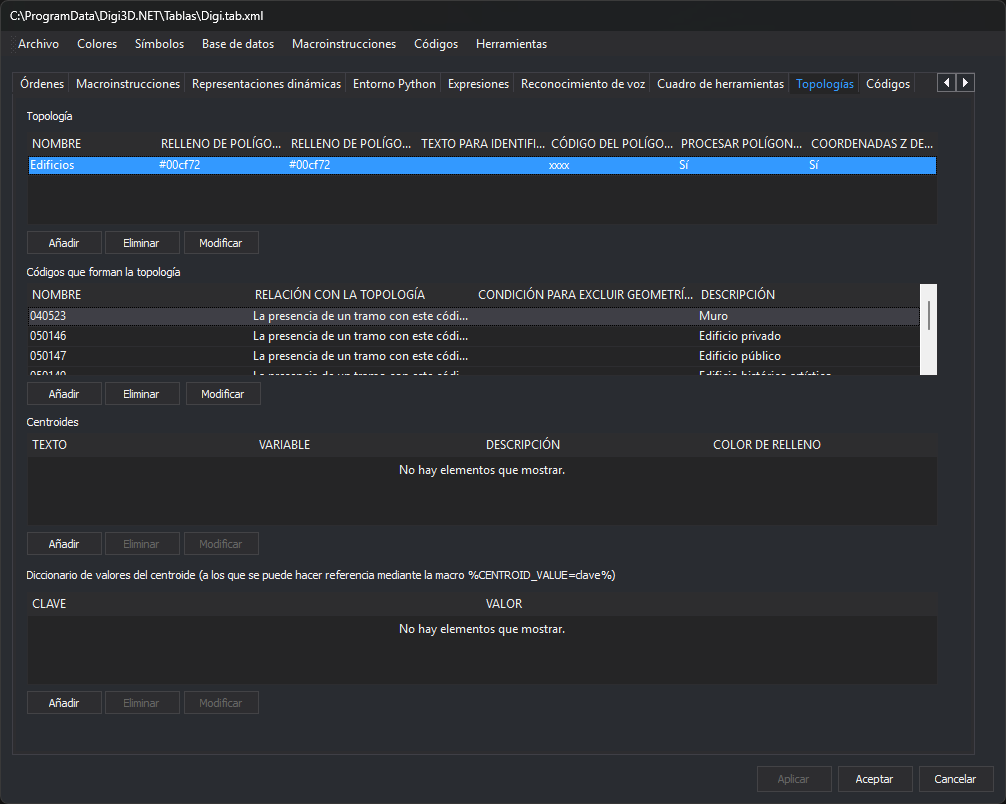Screen dimensions: 1006x804
Task: Click Añadir in the Centroides section
Action: click(64, 543)
